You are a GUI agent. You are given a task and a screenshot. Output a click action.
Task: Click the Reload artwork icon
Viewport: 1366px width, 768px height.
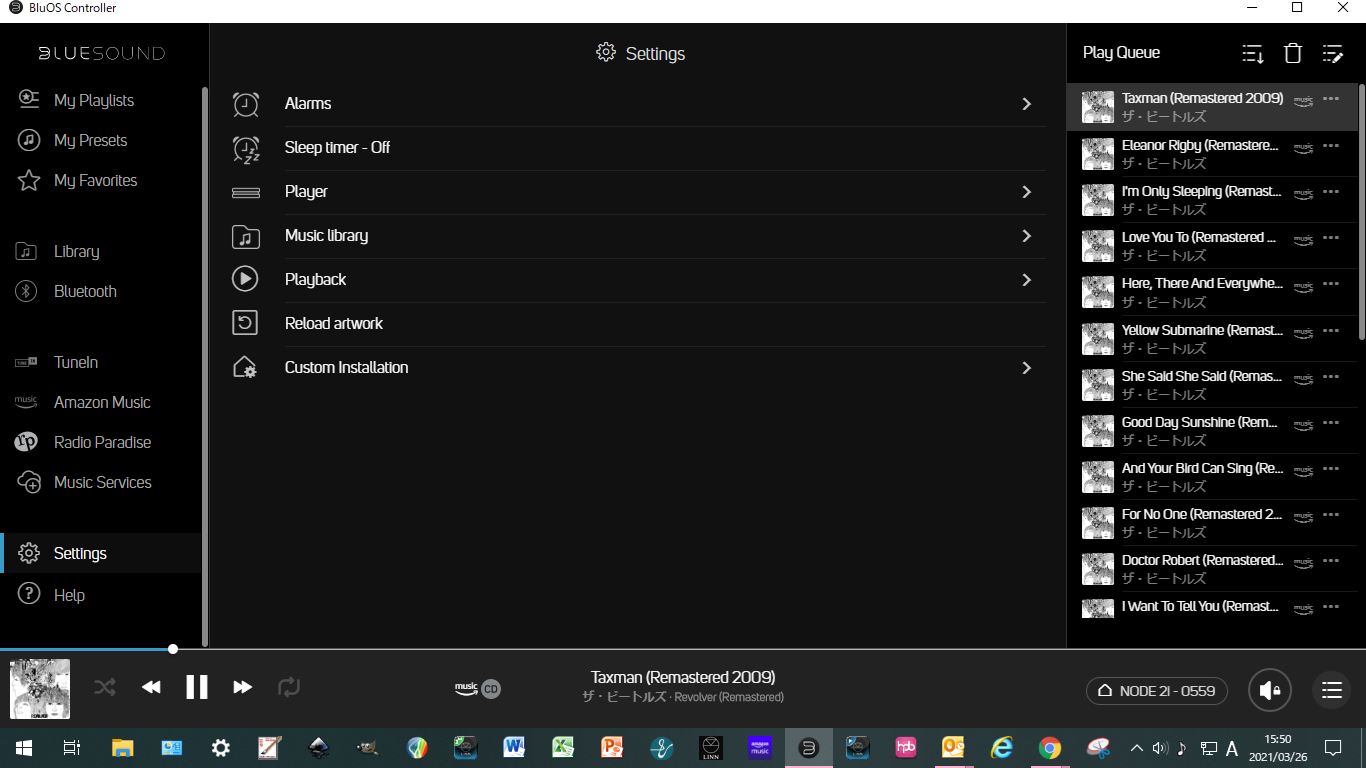(x=245, y=323)
